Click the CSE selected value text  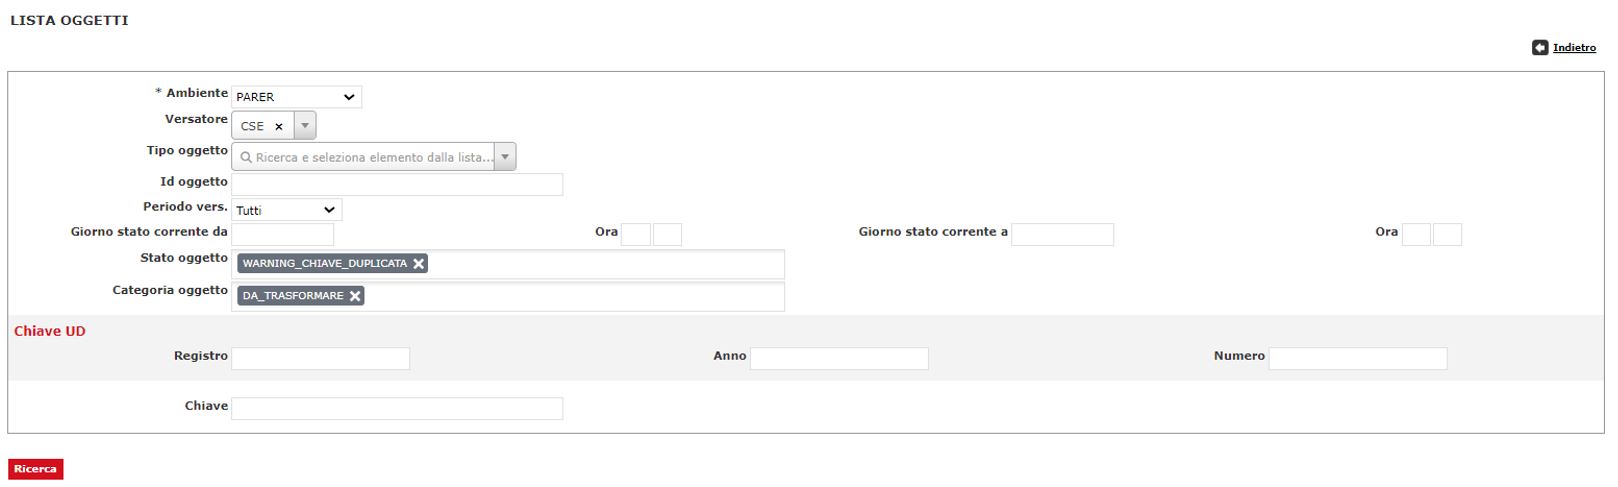point(252,127)
